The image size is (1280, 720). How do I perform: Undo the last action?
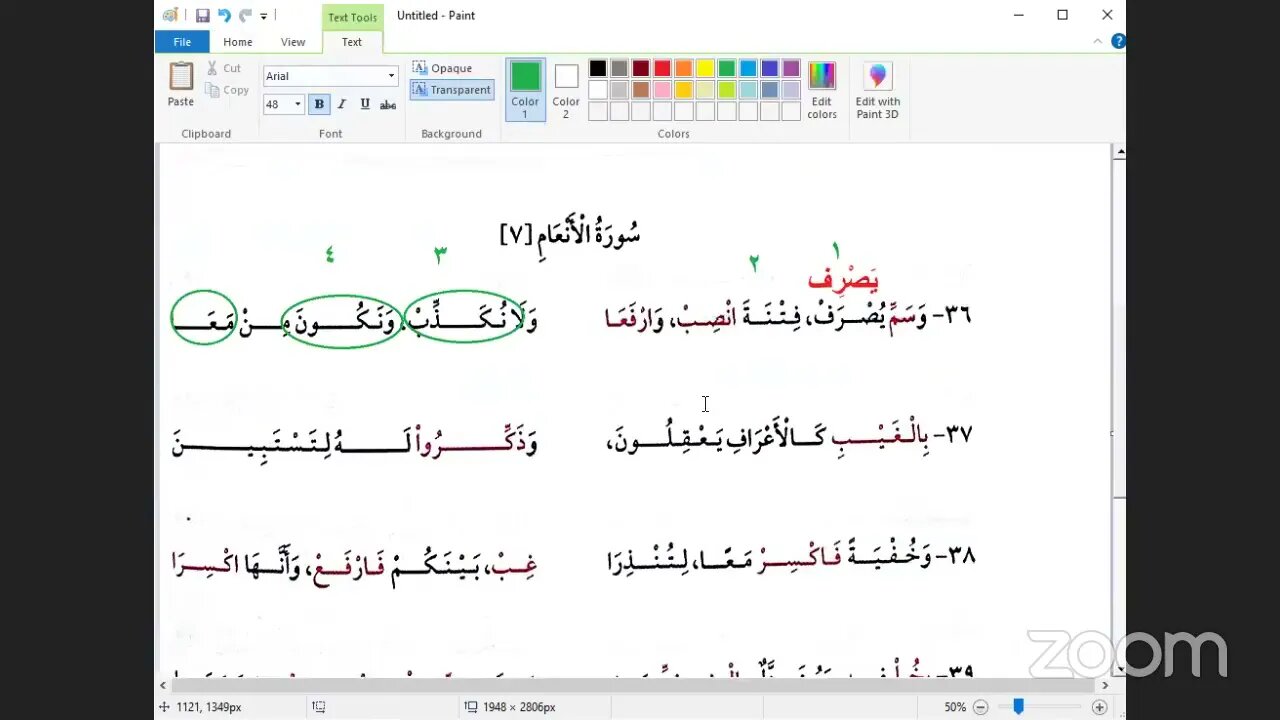[x=224, y=15]
